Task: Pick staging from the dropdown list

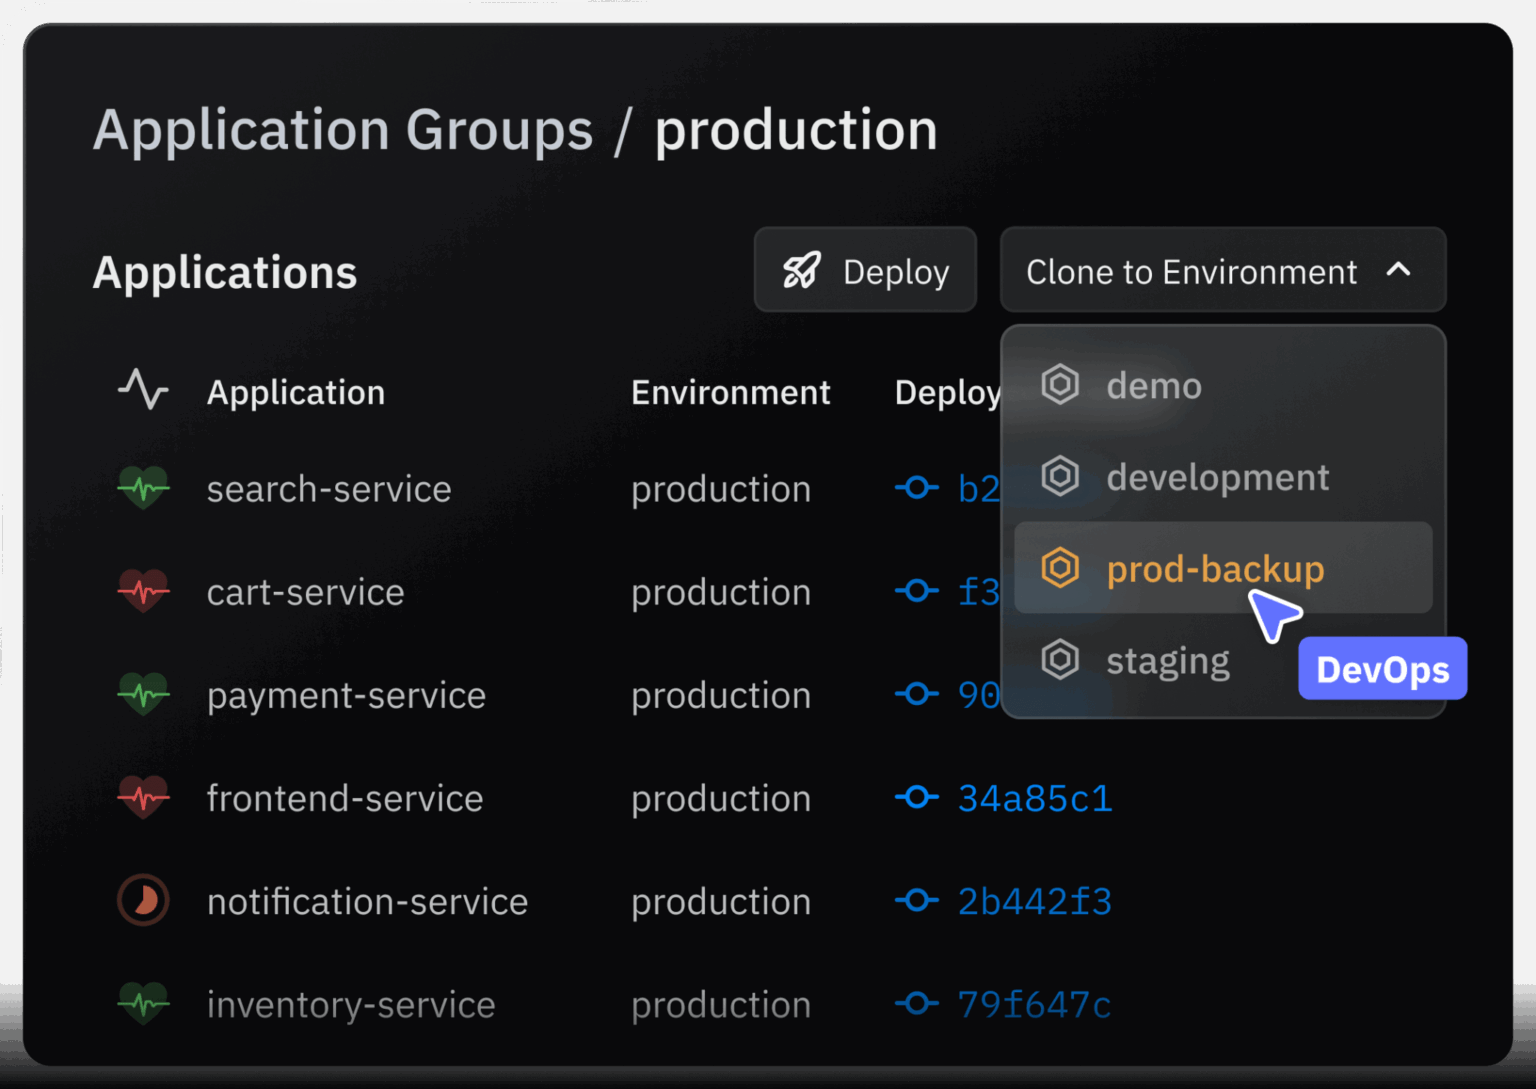Action: pos(1167,661)
